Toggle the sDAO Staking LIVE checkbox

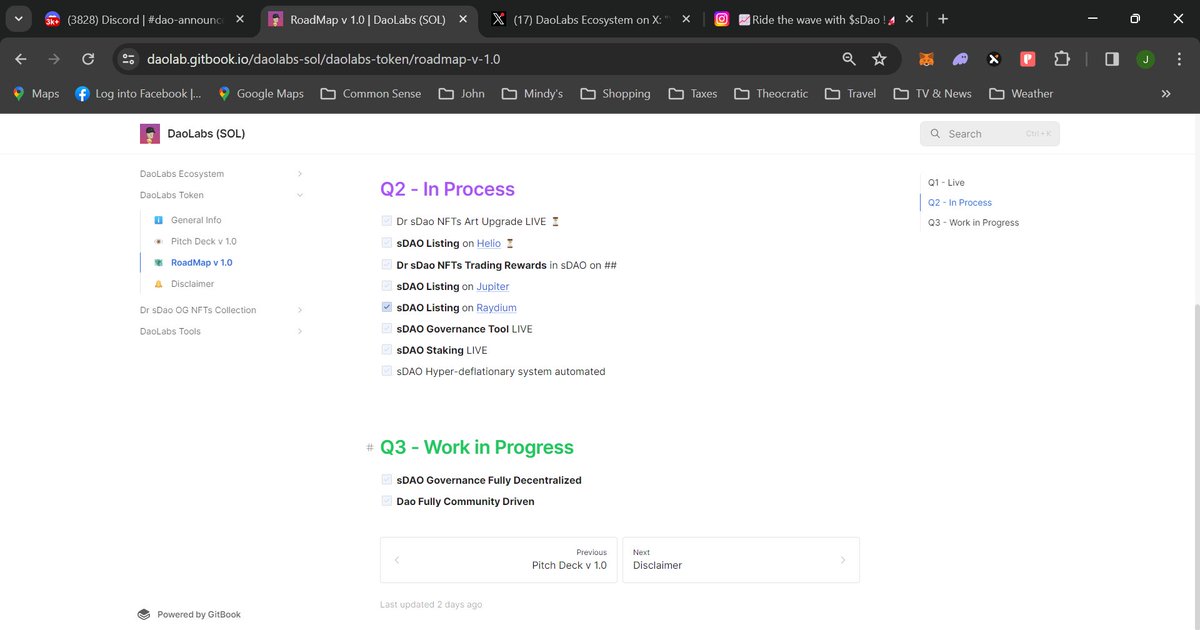(x=387, y=350)
